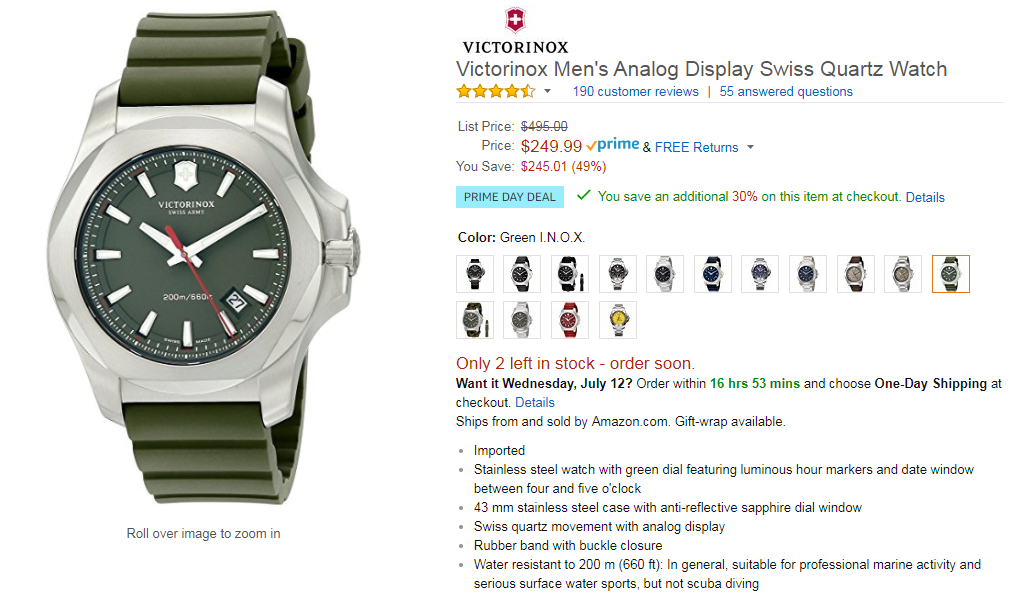Expand the star rating breakdown arrow
1030x605 pixels.
(548, 92)
